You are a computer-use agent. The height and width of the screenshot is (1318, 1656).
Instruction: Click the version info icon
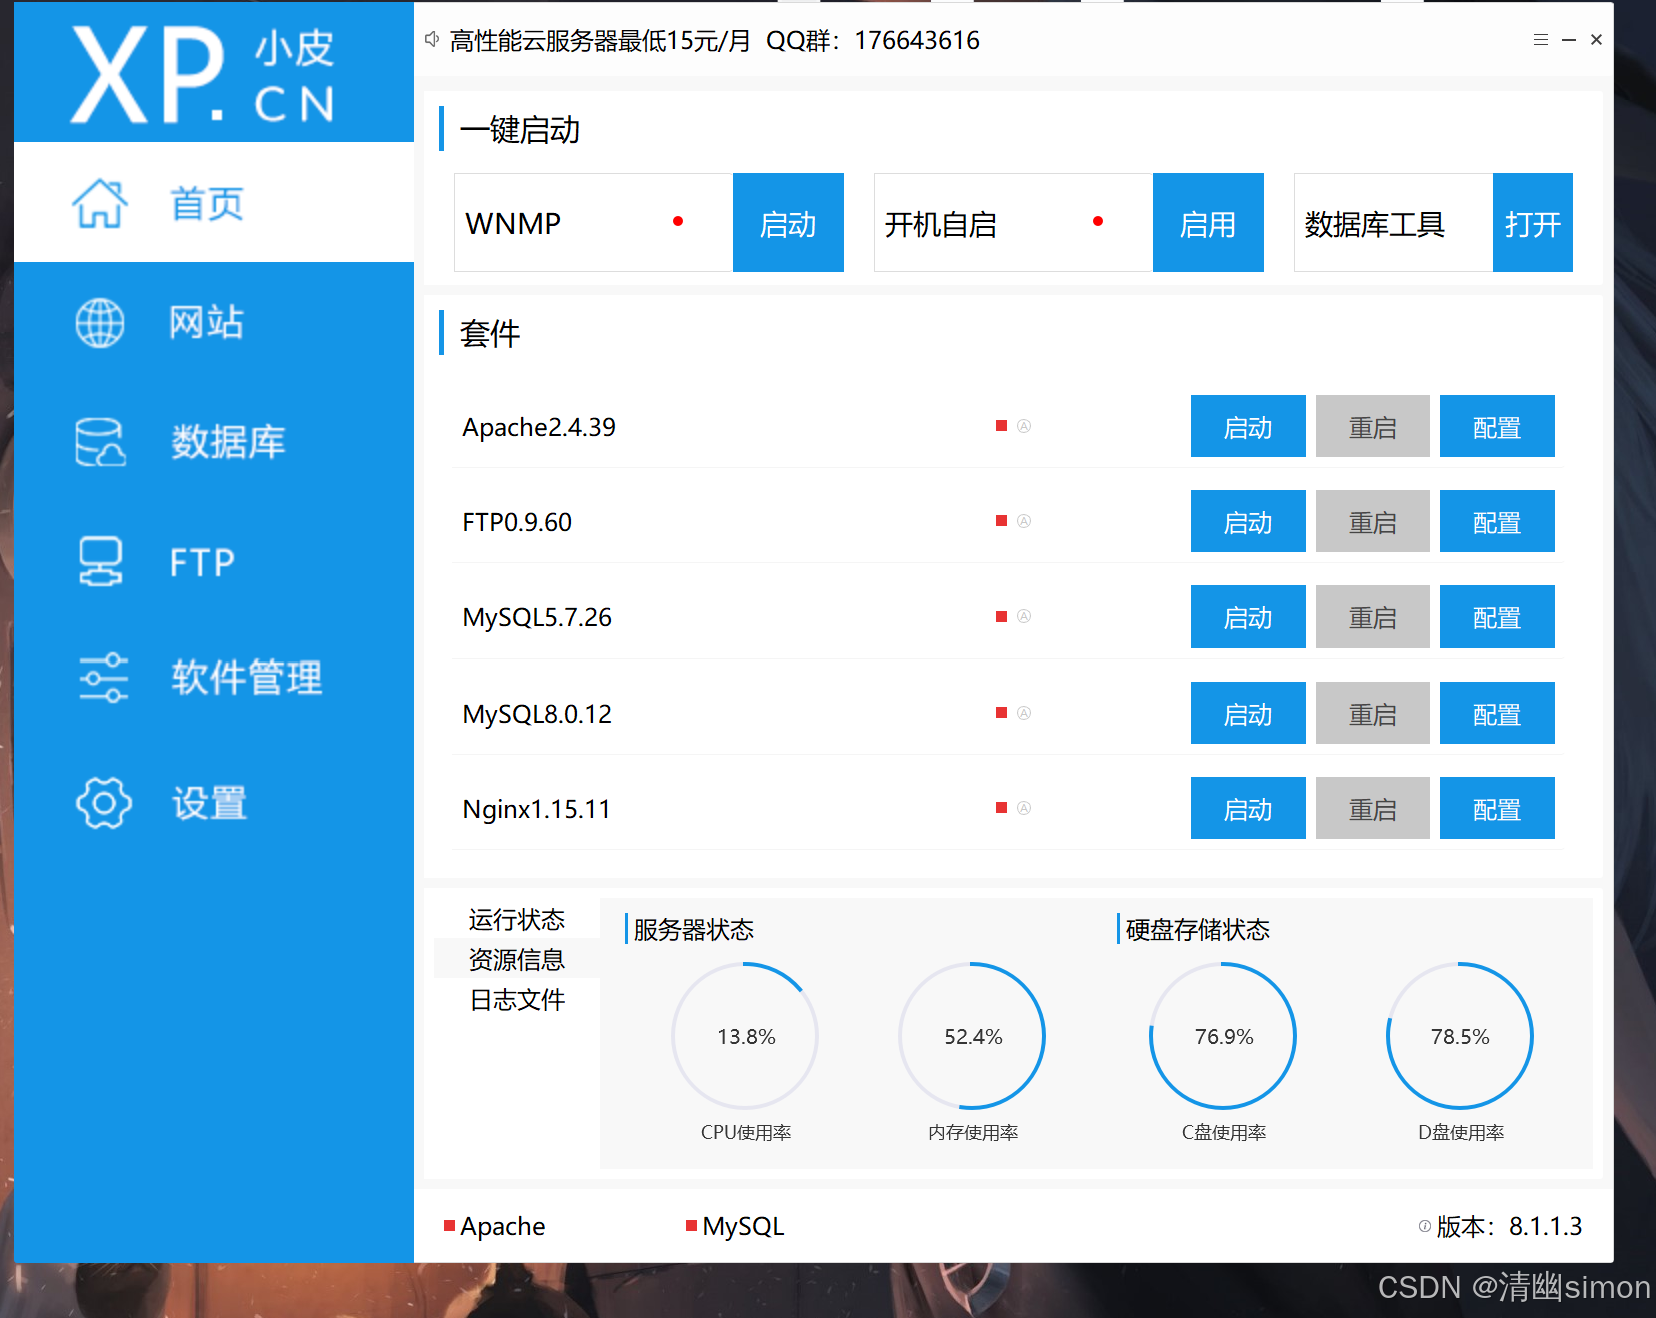pyautogui.click(x=1424, y=1226)
